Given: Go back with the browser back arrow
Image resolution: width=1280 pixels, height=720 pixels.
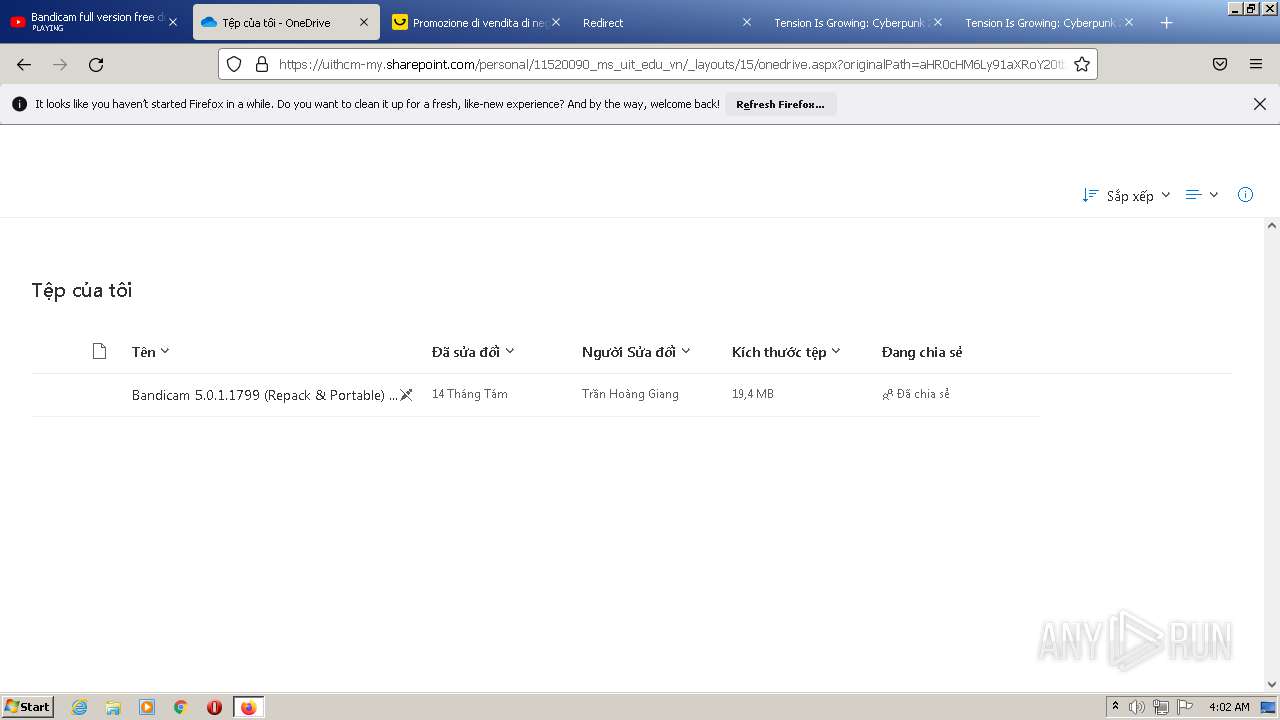Looking at the screenshot, I should click(24, 64).
